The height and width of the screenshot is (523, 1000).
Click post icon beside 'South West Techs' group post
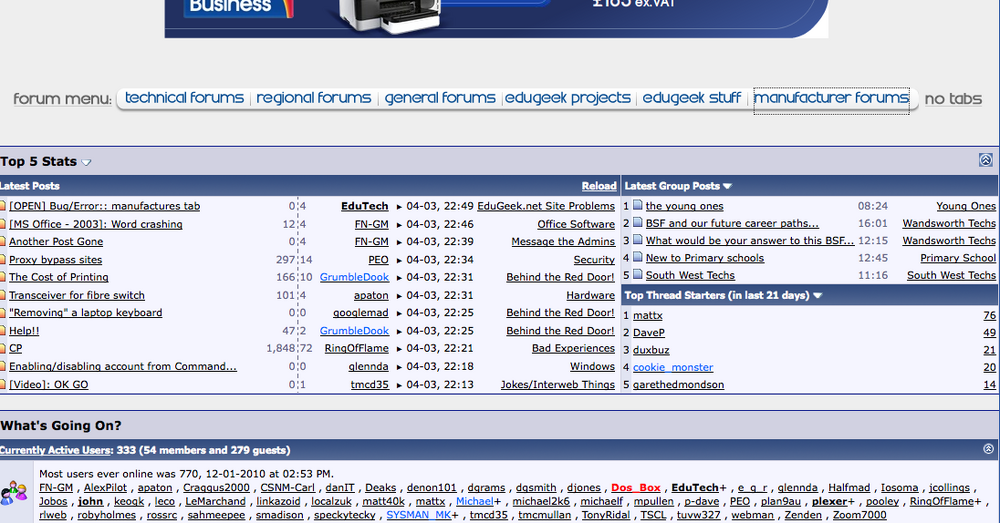[x=638, y=274]
